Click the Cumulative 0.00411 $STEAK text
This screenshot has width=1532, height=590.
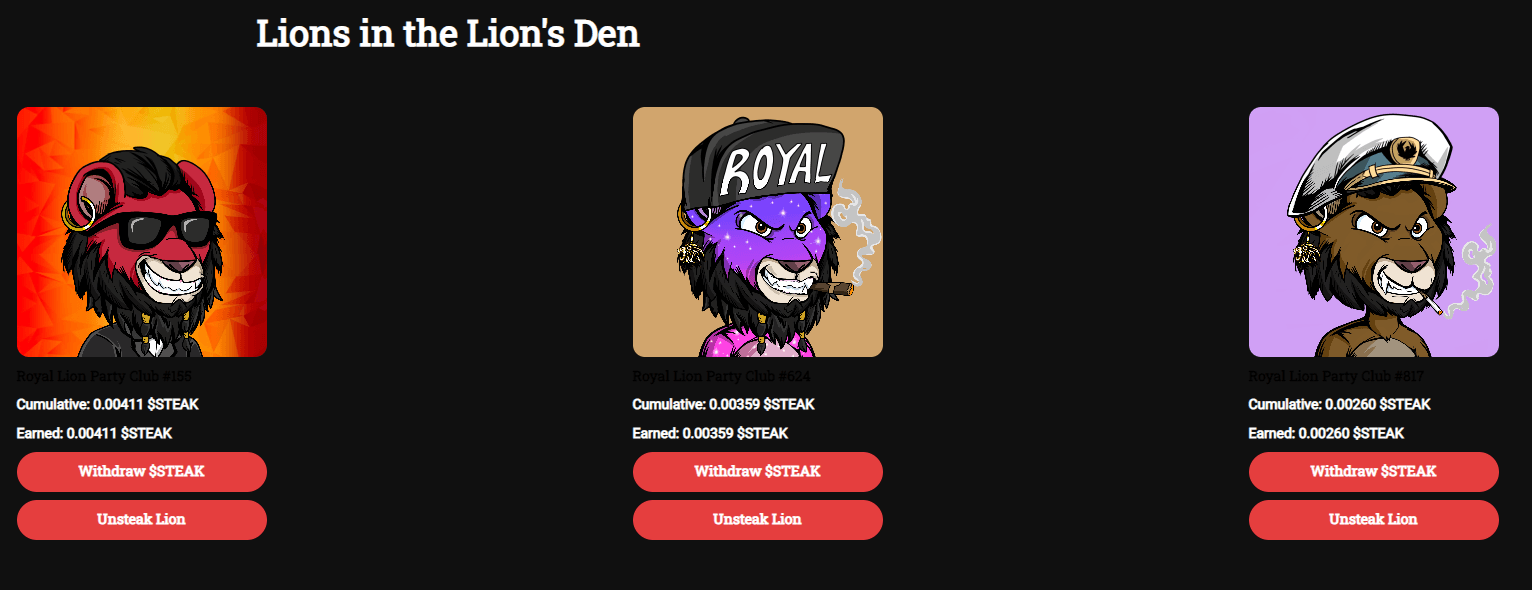pos(108,405)
